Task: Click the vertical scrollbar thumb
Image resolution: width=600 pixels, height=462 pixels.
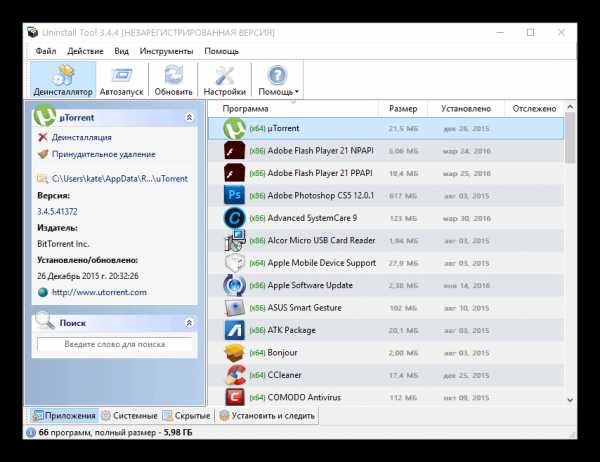Action: [x=570, y=137]
